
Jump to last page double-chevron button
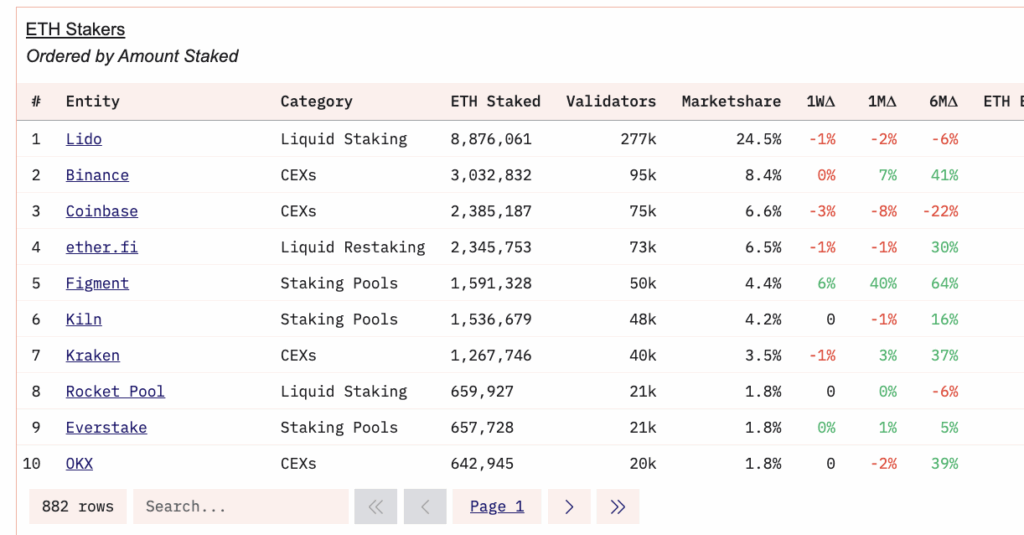618,506
